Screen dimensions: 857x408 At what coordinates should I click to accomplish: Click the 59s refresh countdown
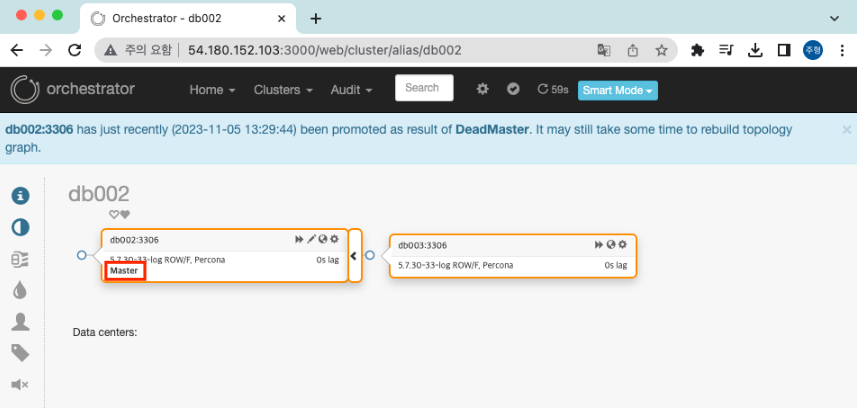pos(553,89)
